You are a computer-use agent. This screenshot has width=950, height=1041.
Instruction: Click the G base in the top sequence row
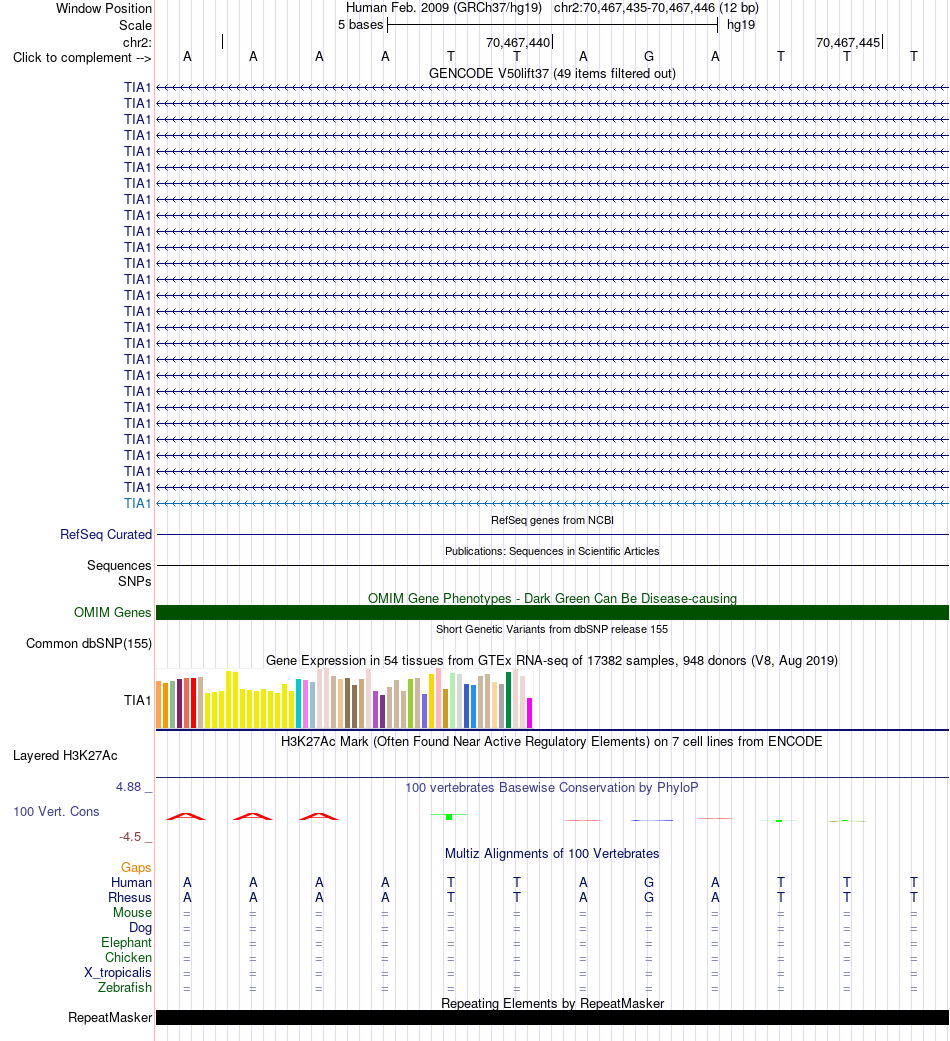point(649,56)
